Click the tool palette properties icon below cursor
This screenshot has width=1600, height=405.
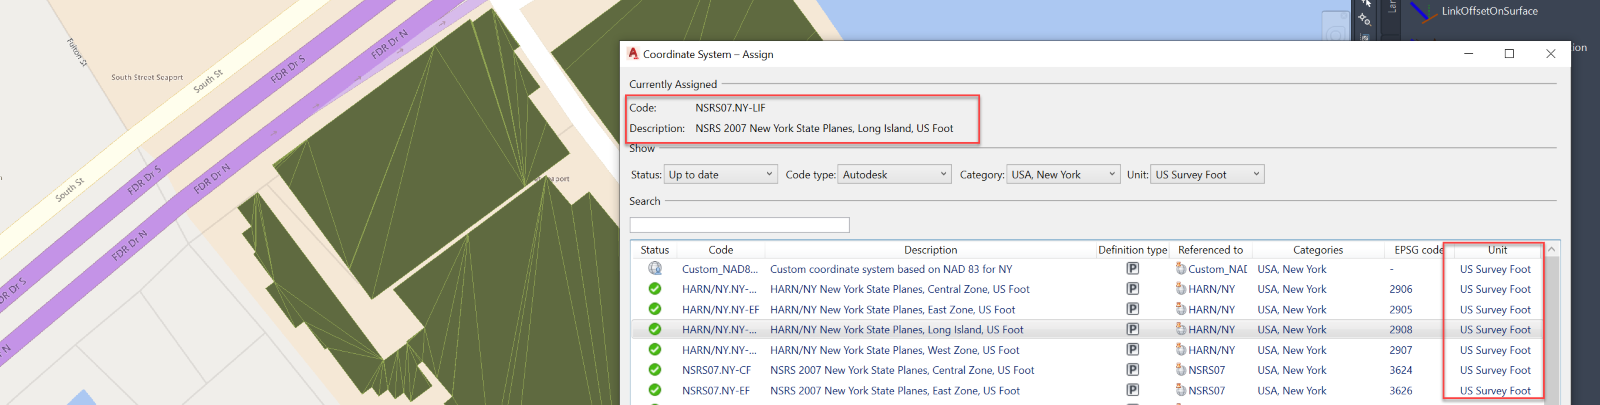1365,19
